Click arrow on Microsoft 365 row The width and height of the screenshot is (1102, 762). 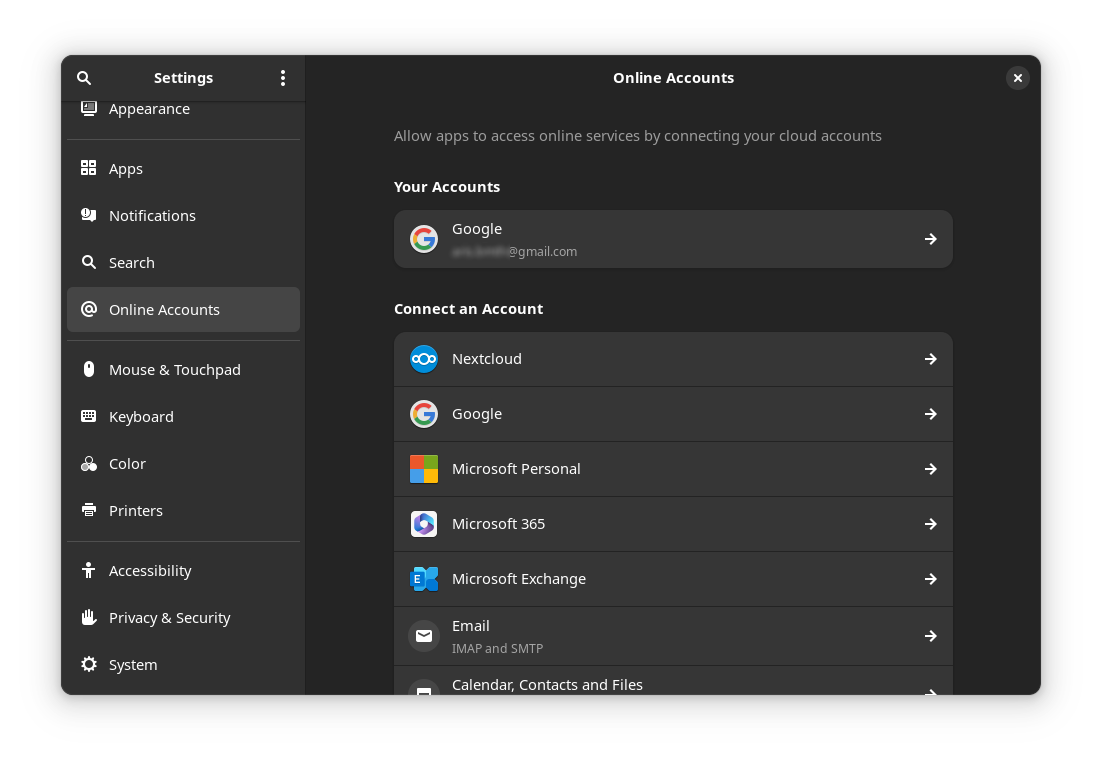[931, 524]
